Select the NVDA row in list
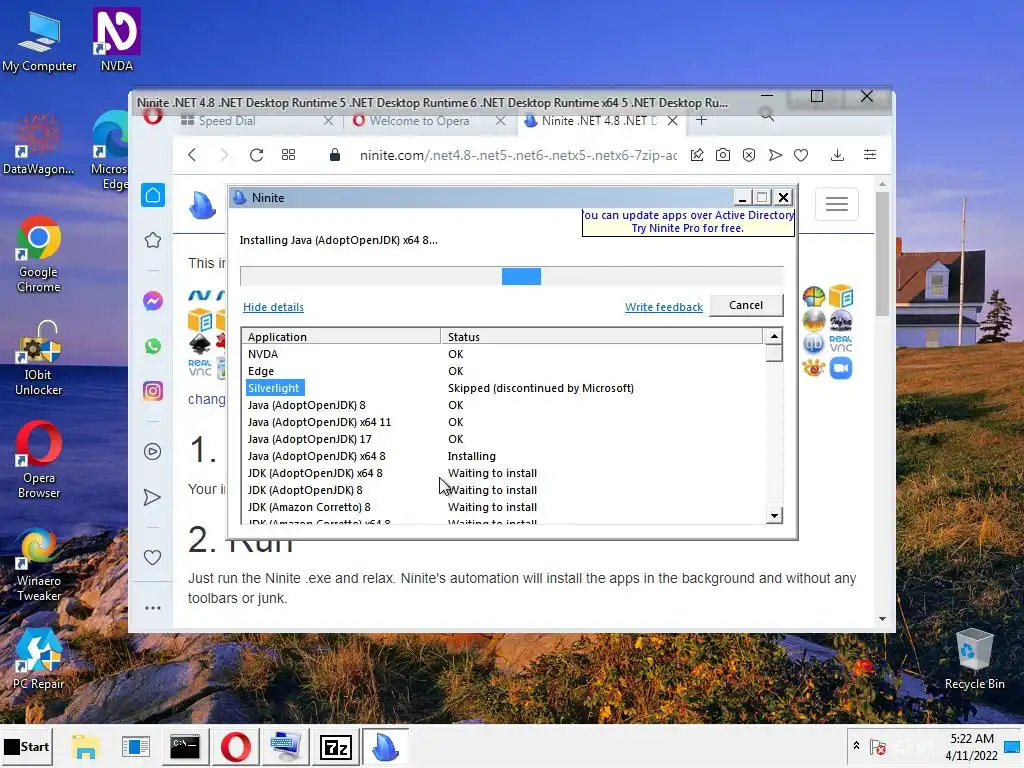Viewport: 1024px width, 768px height. pyautogui.click(x=504, y=354)
